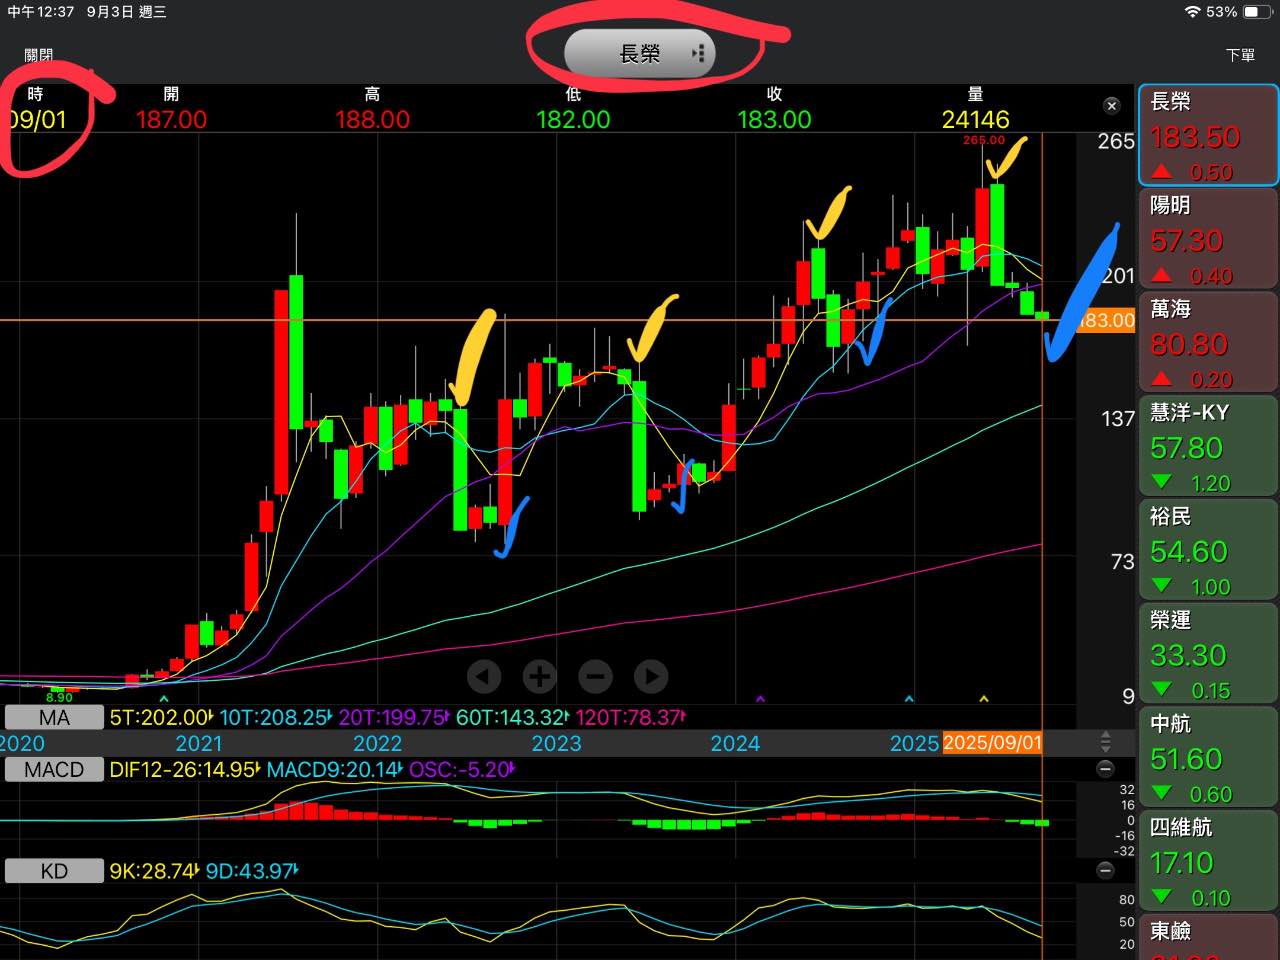Adjust the MACD9:20.14 parameter
This screenshot has width=1280, height=960.
(335, 769)
